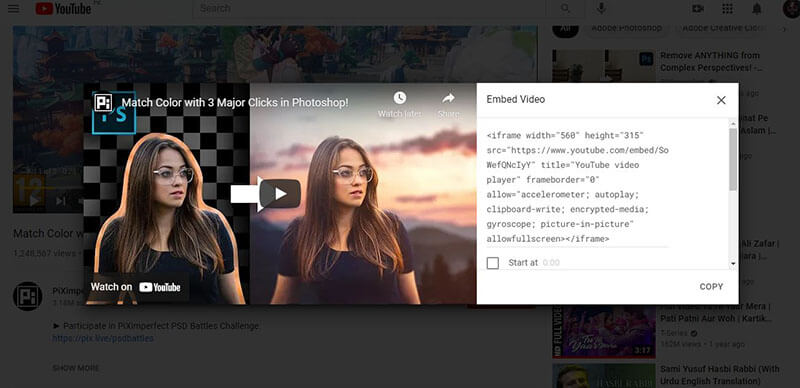
Task: Open the notifications bell
Action: [x=757, y=9]
